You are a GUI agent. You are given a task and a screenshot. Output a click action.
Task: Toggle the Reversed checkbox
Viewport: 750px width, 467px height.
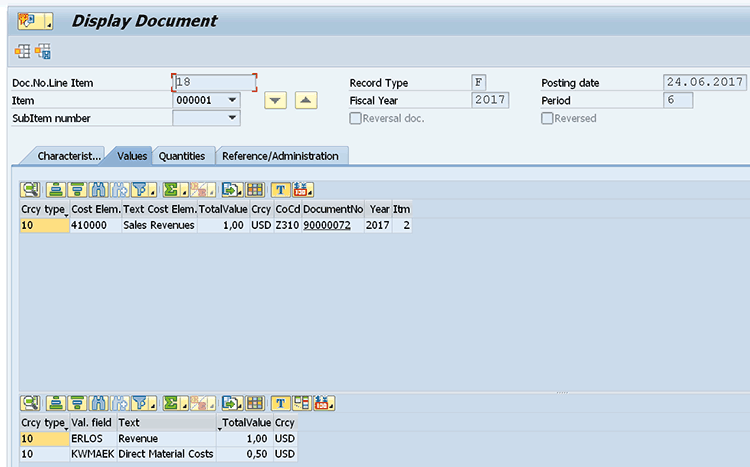(x=547, y=119)
